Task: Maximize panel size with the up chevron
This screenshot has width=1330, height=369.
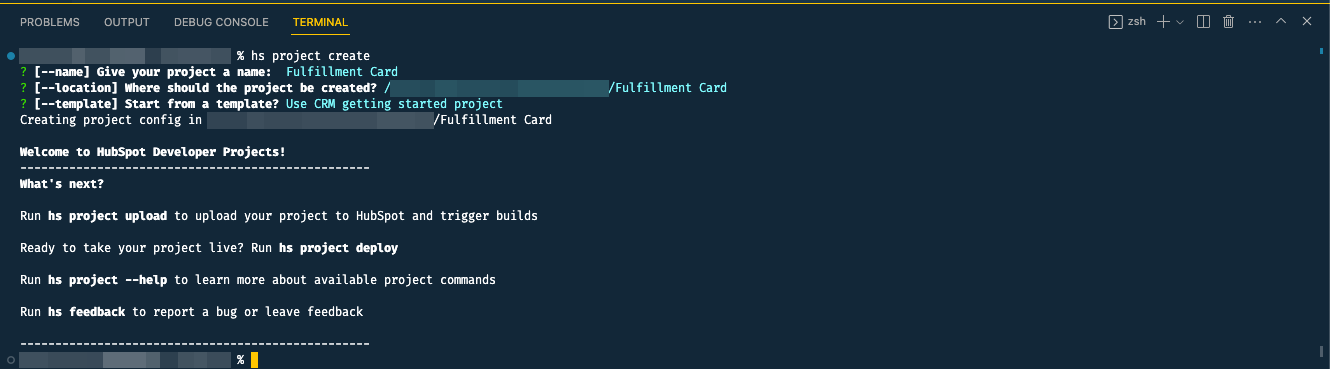Action: (x=1280, y=22)
